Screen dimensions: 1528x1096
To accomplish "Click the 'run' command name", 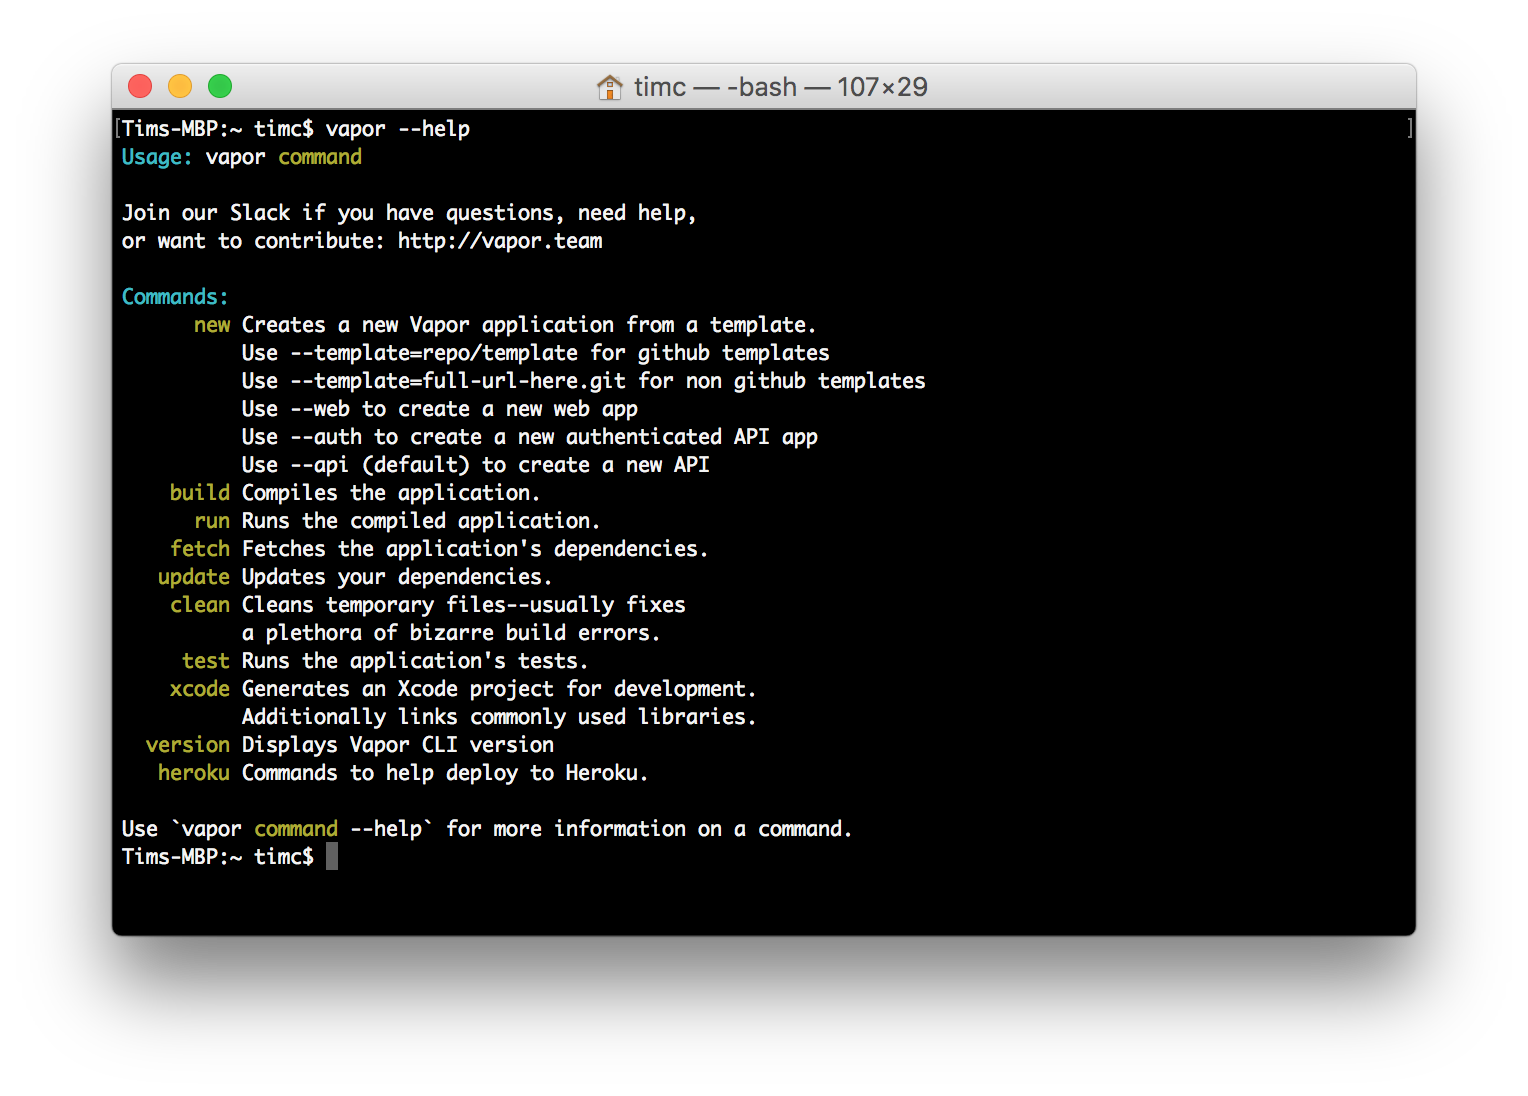I will 212,521.
